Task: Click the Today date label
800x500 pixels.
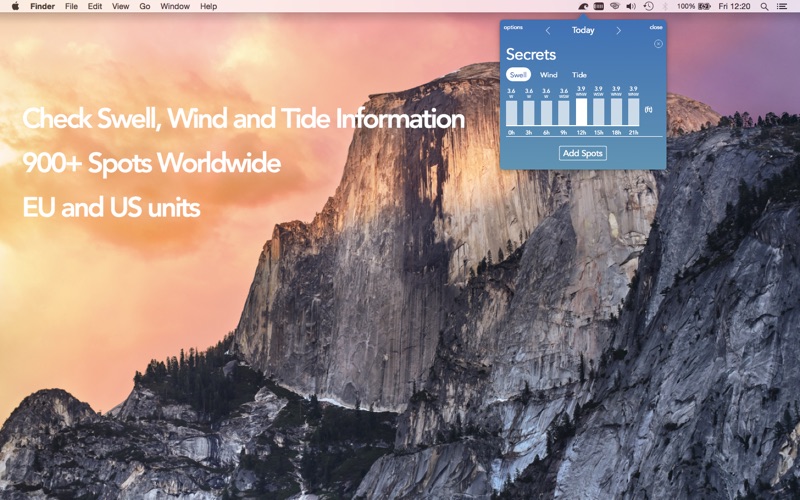Action: tap(583, 30)
